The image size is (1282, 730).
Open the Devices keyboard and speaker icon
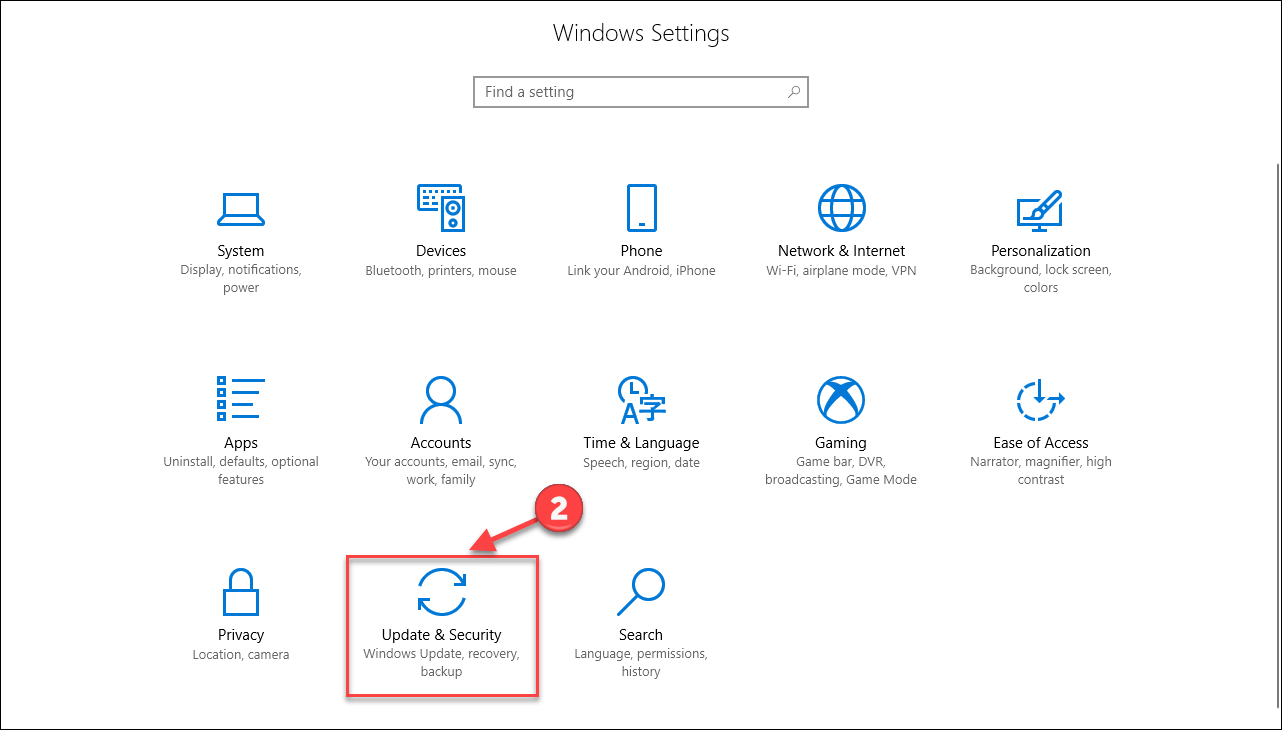441,208
